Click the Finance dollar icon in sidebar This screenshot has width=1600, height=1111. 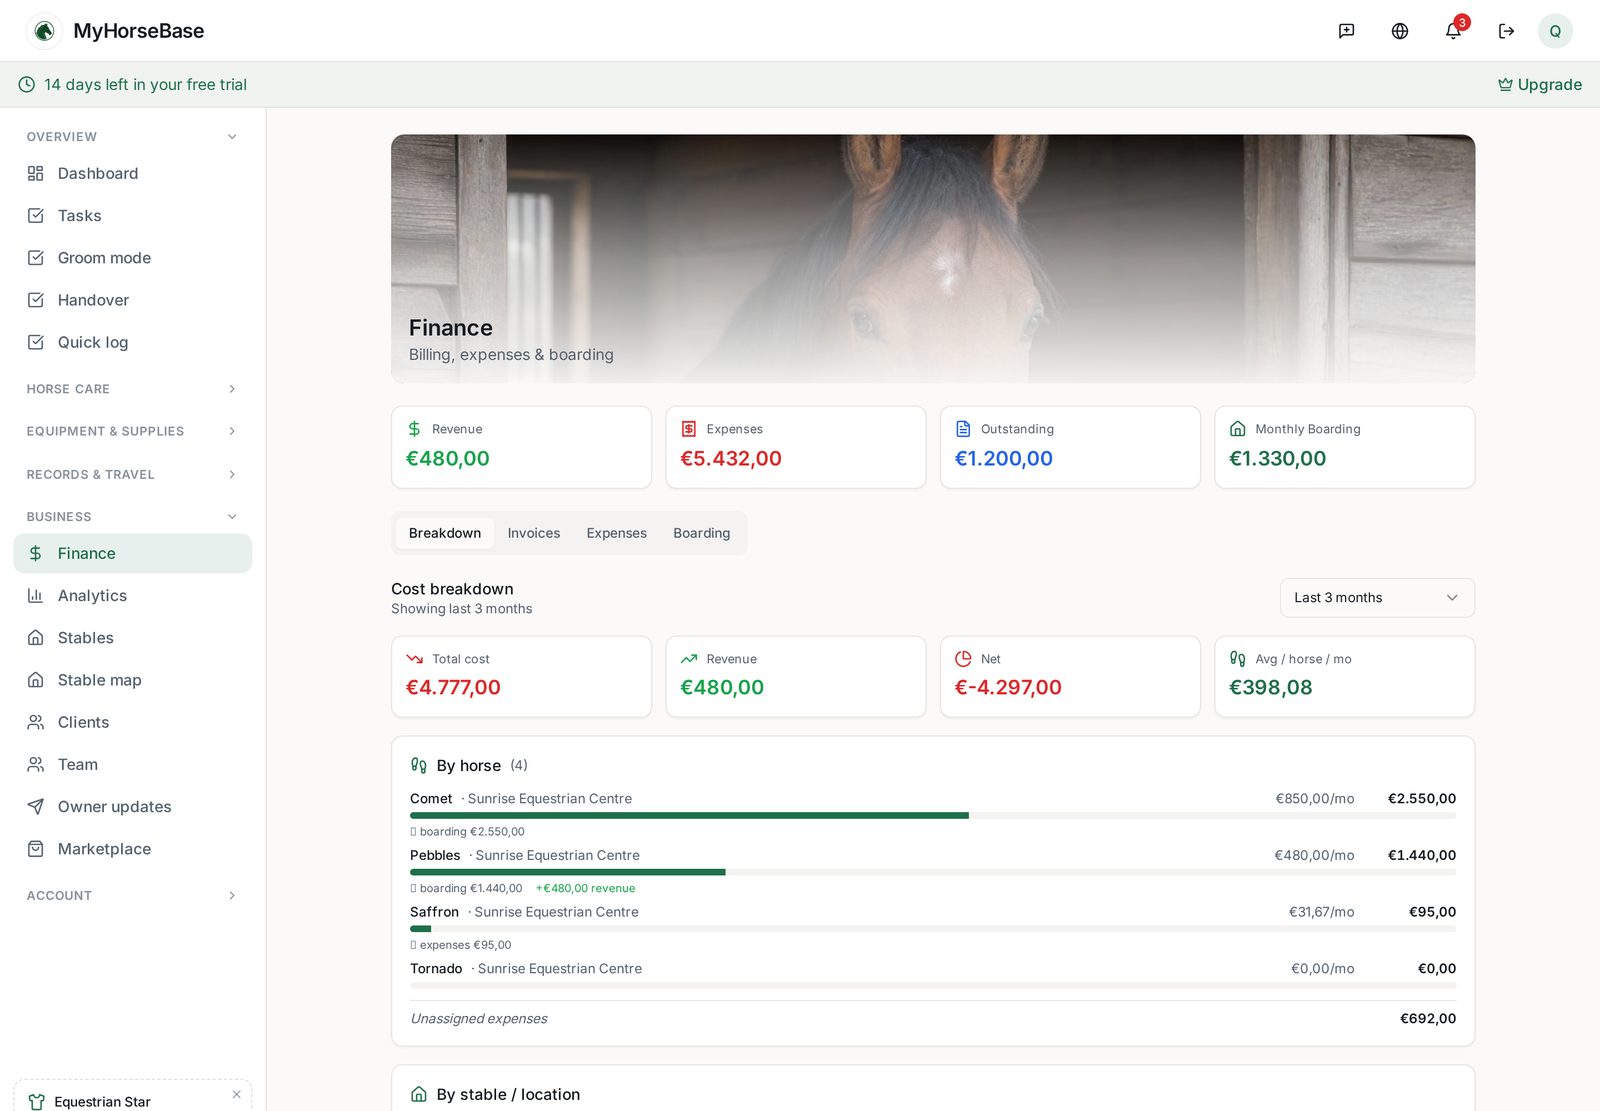click(x=36, y=553)
